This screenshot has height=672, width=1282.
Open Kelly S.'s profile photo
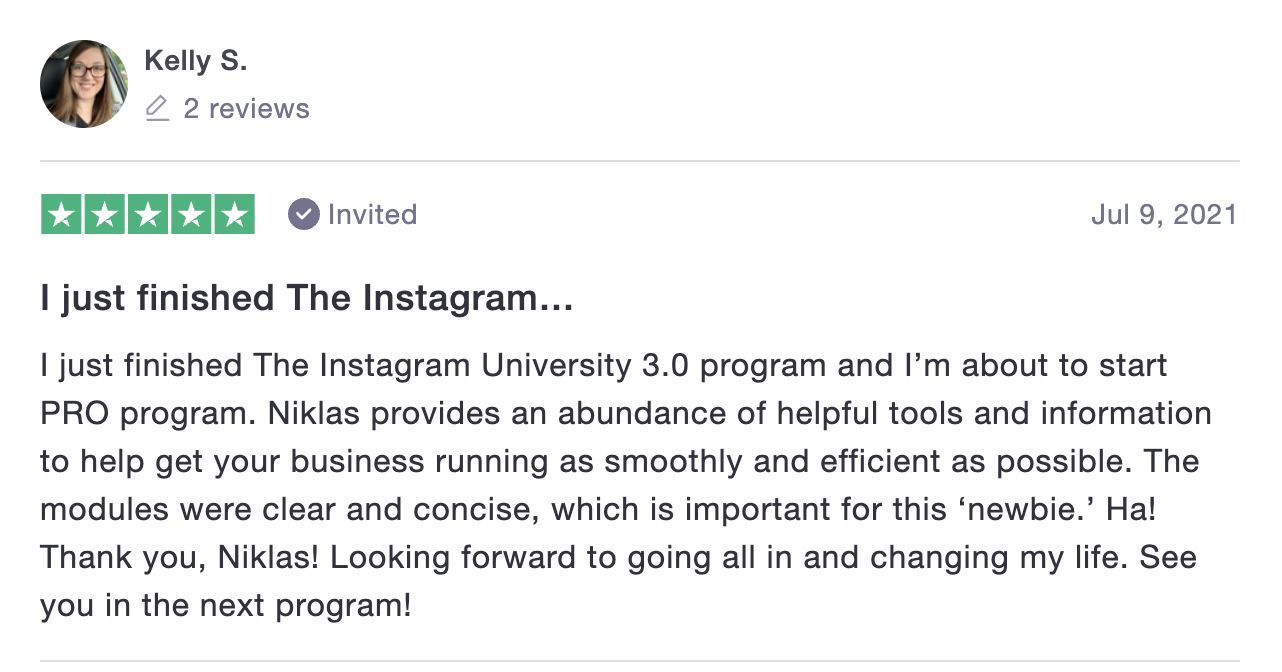[x=84, y=84]
